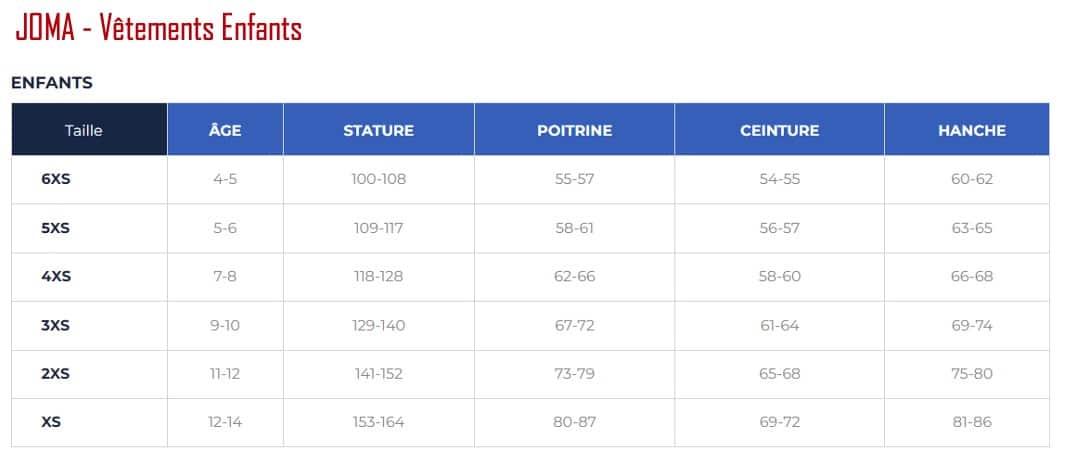This screenshot has width=1068, height=465.
Task: Click the poitrine value 67-72
Action: [575, 325]
